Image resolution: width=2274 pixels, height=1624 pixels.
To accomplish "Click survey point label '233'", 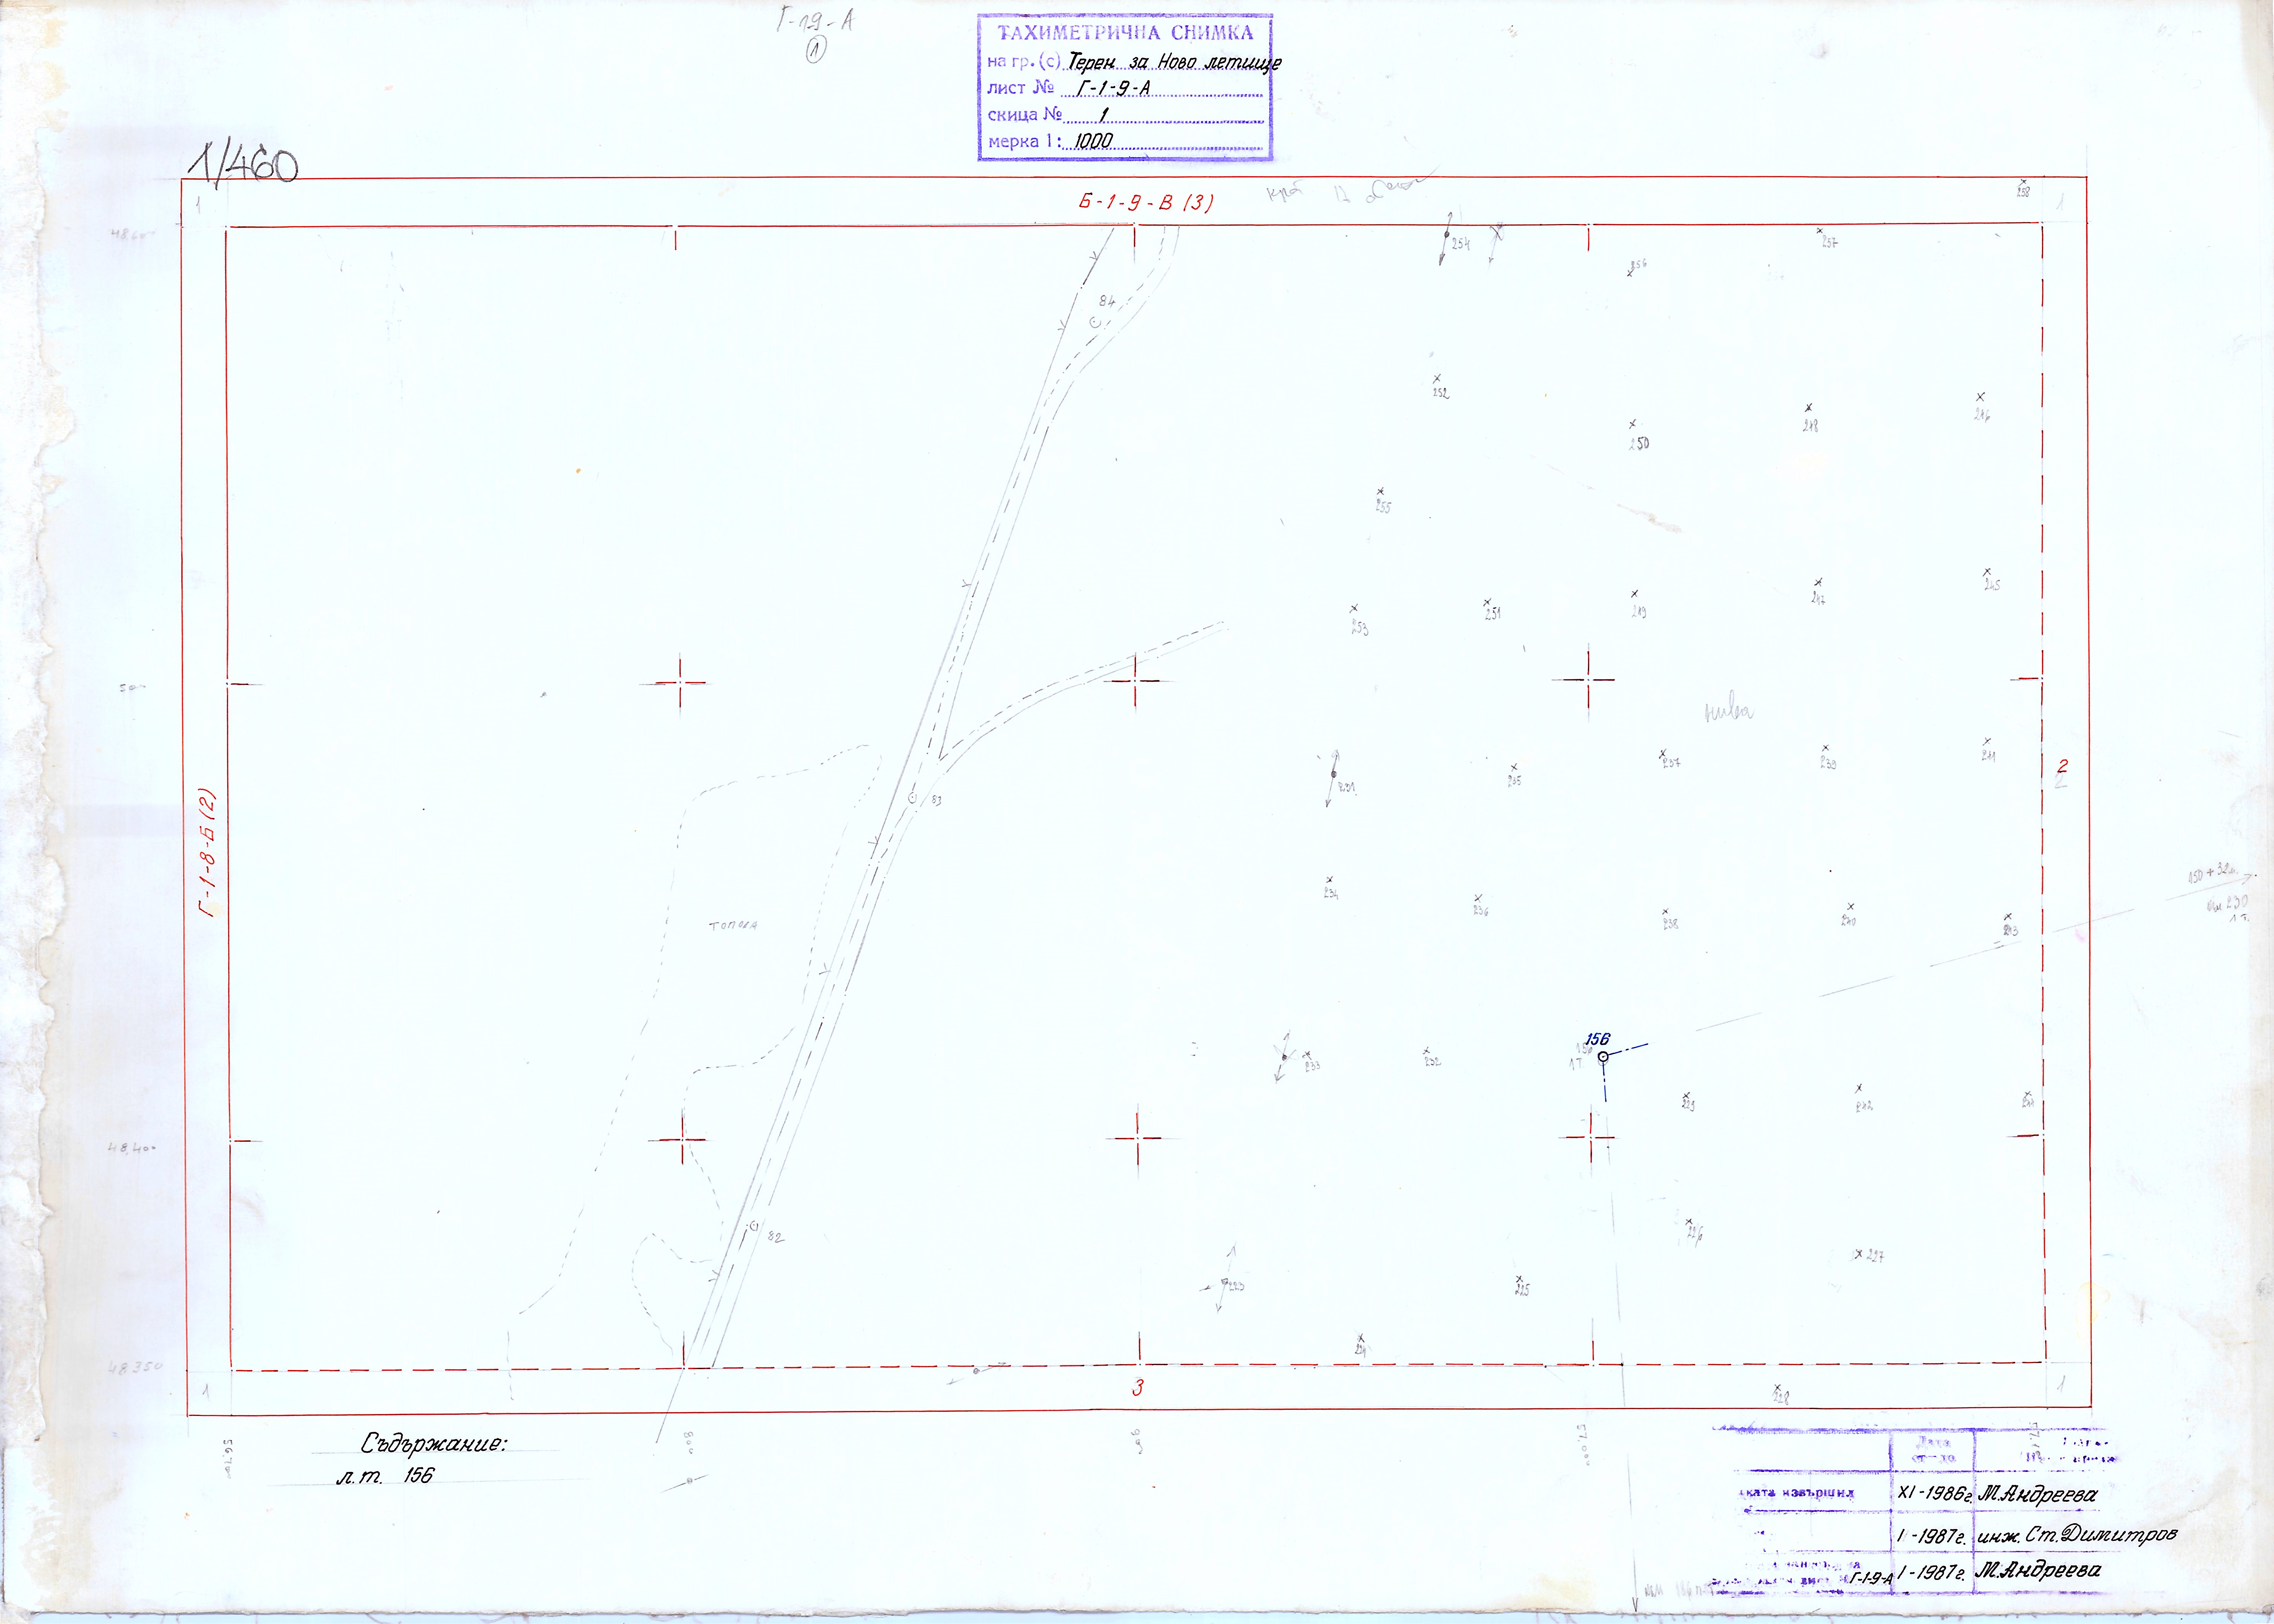I will pyautogui.click(x=1312, y=1065).
